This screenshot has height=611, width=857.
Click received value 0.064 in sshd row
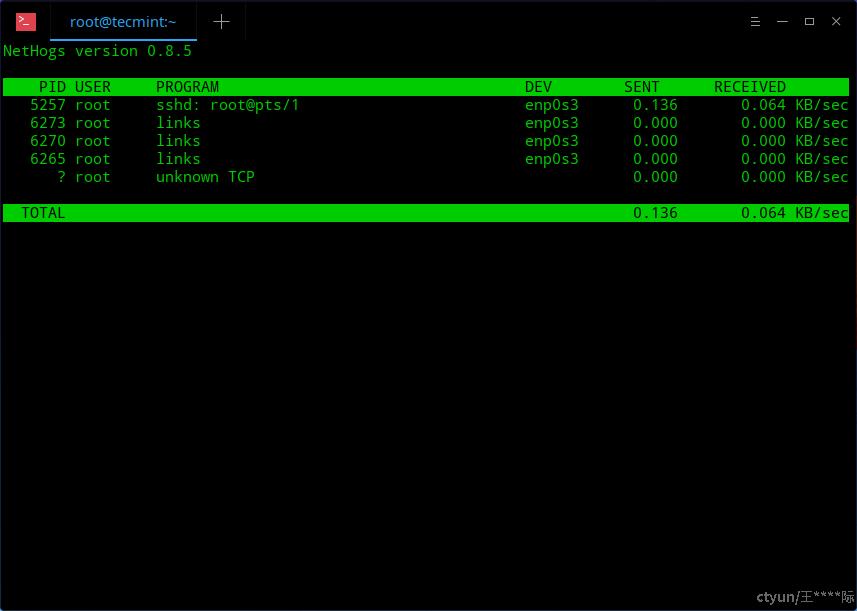pyautogui.click(x=764, y=105)
